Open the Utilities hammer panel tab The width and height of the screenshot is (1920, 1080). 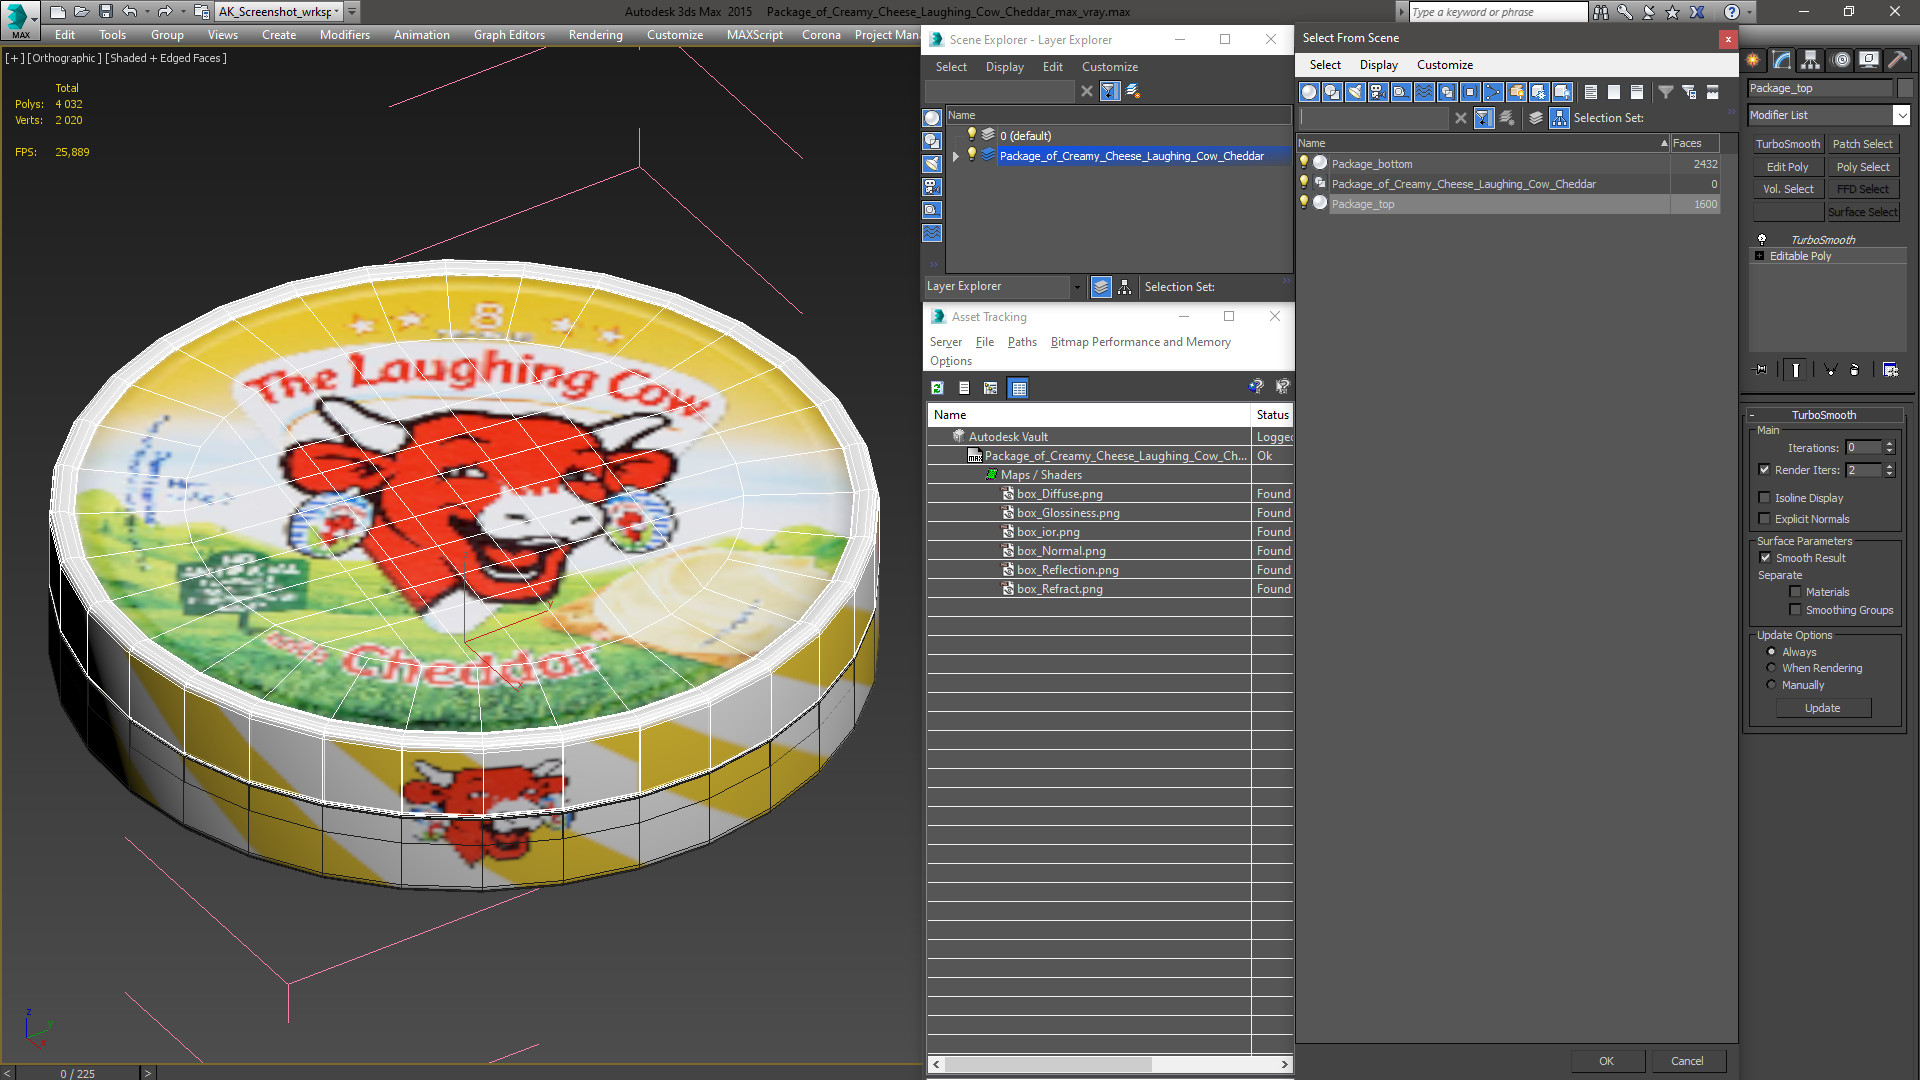1897,60
